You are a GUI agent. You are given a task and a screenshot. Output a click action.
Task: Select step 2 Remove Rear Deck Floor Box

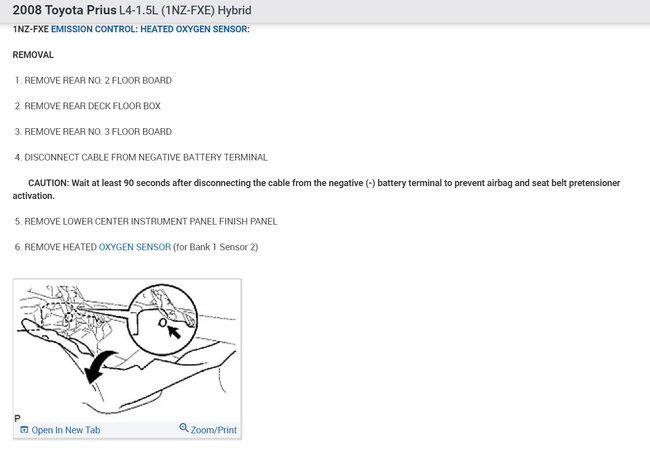tap(87, 106)
